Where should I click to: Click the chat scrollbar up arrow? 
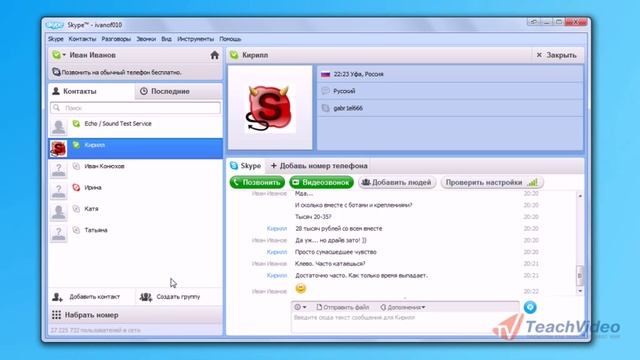coord(580,196)
